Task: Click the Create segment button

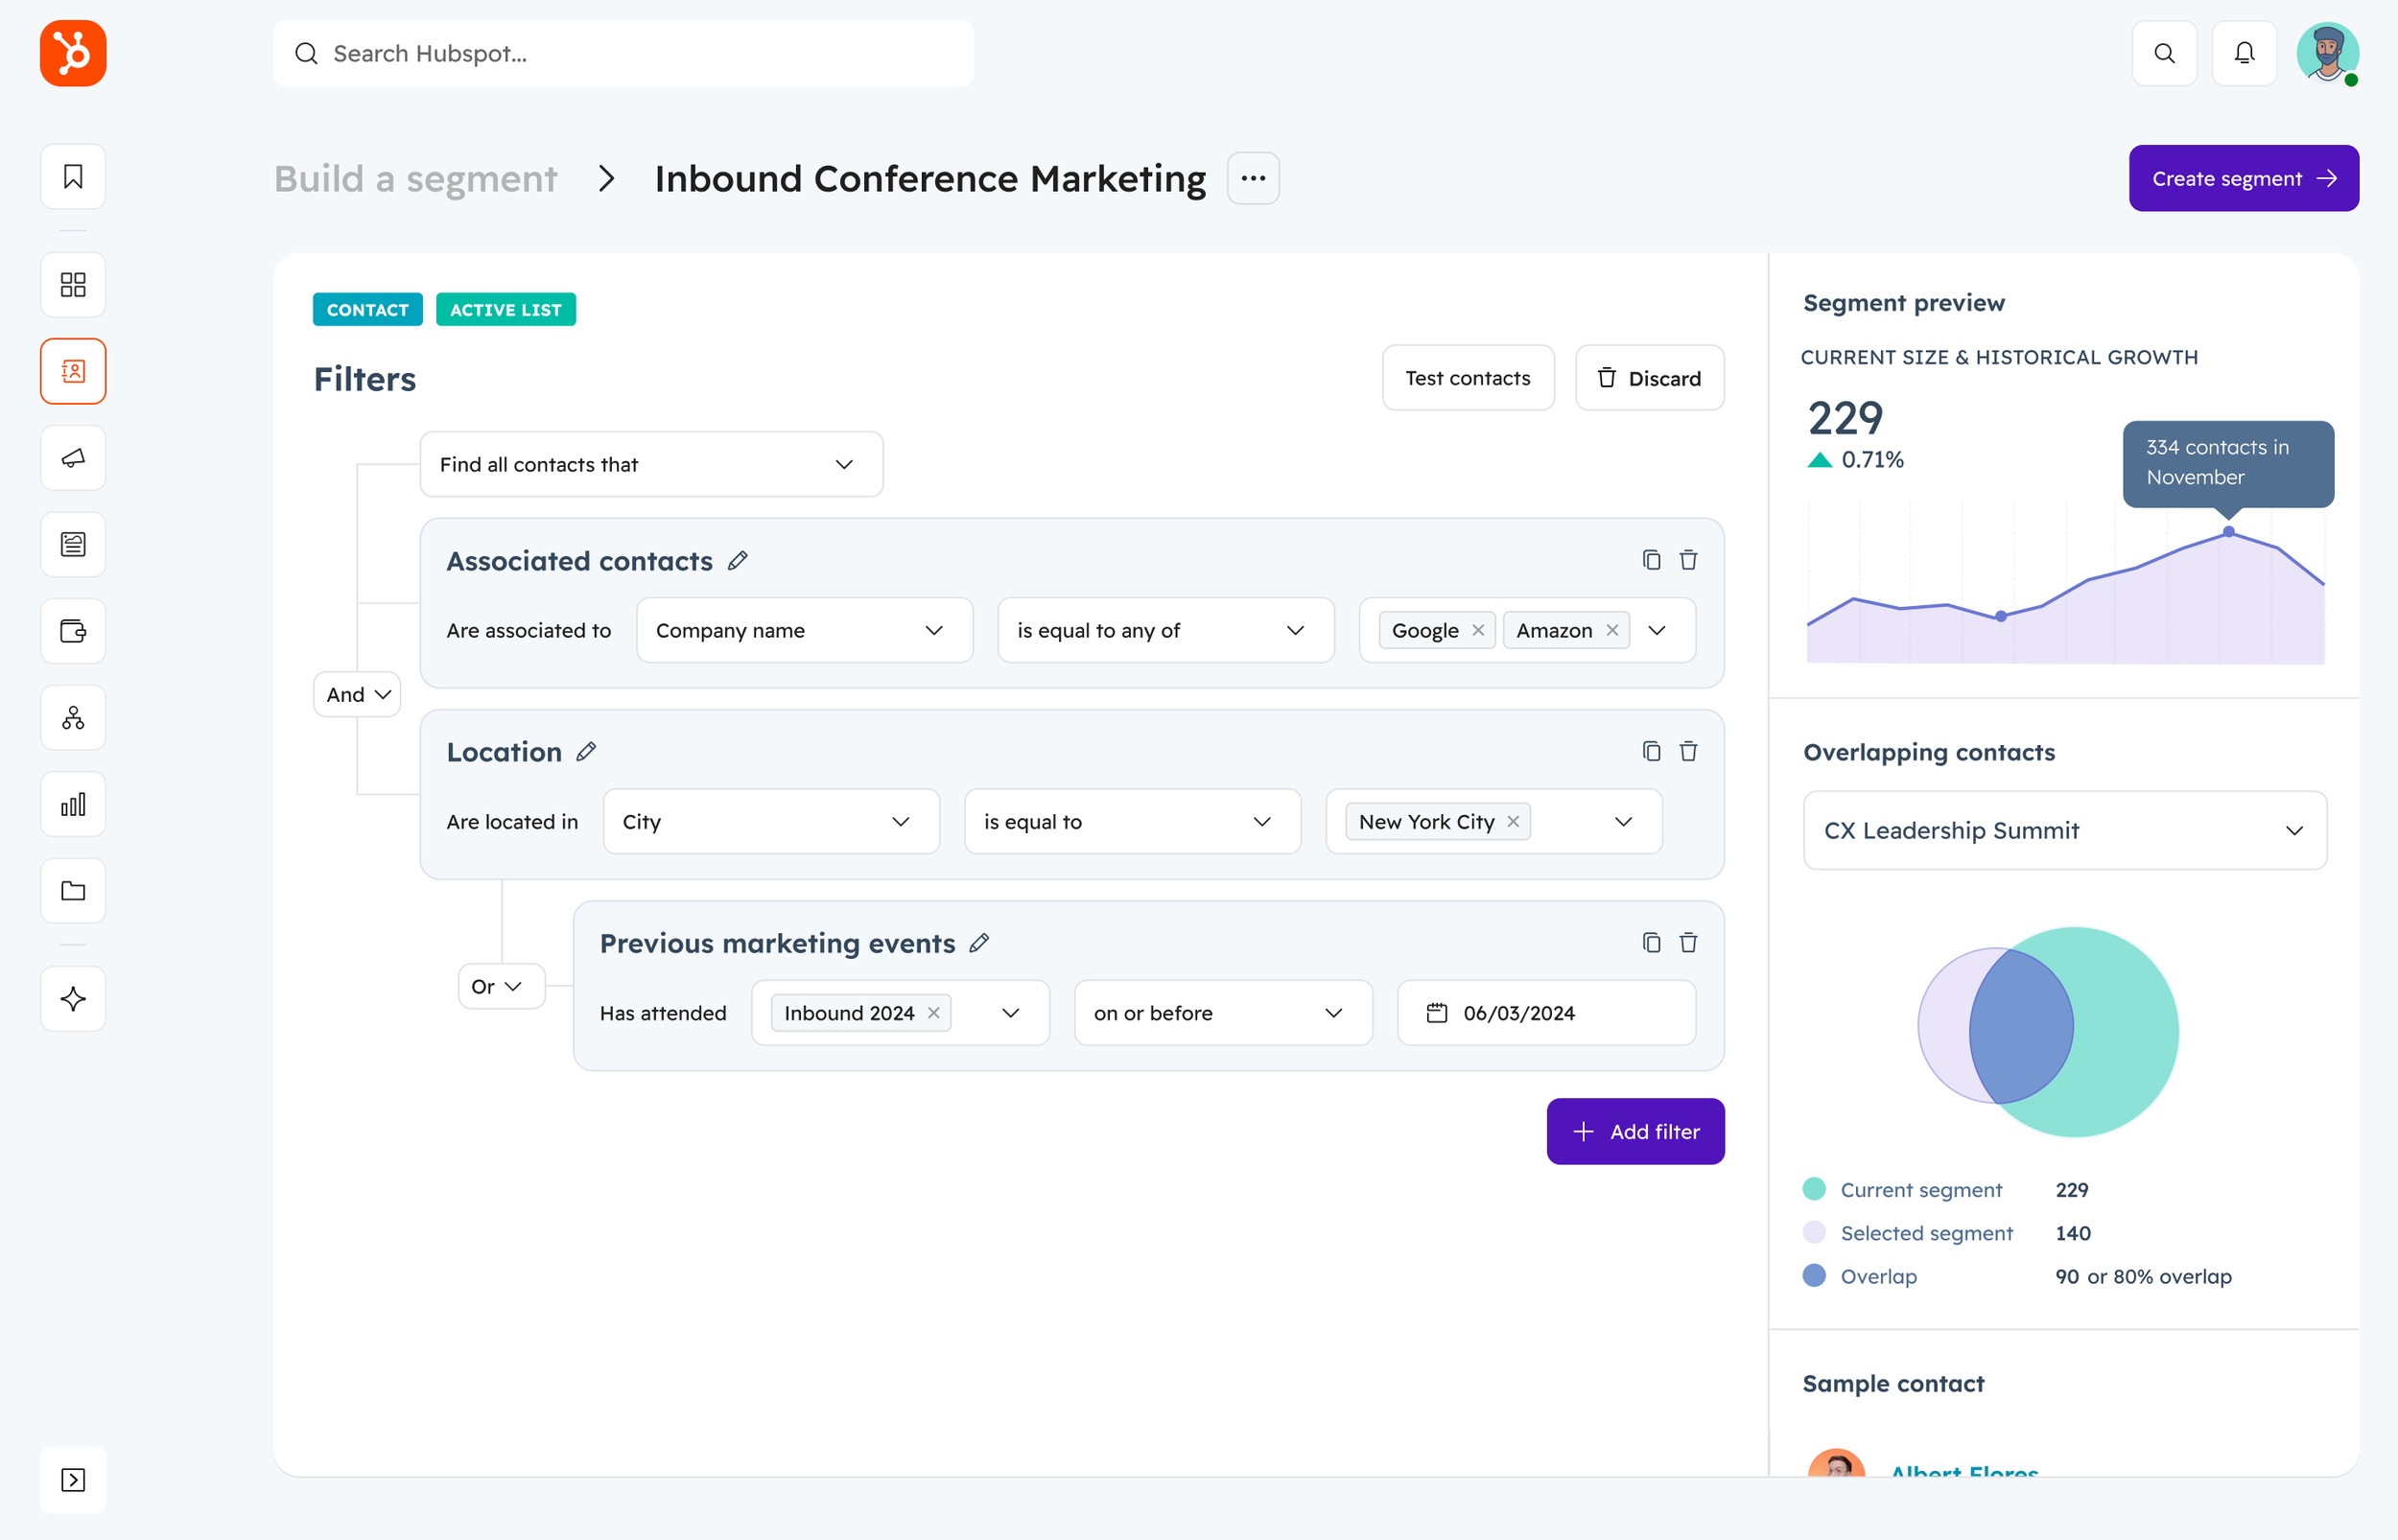Action: [x=2243, y=178]
